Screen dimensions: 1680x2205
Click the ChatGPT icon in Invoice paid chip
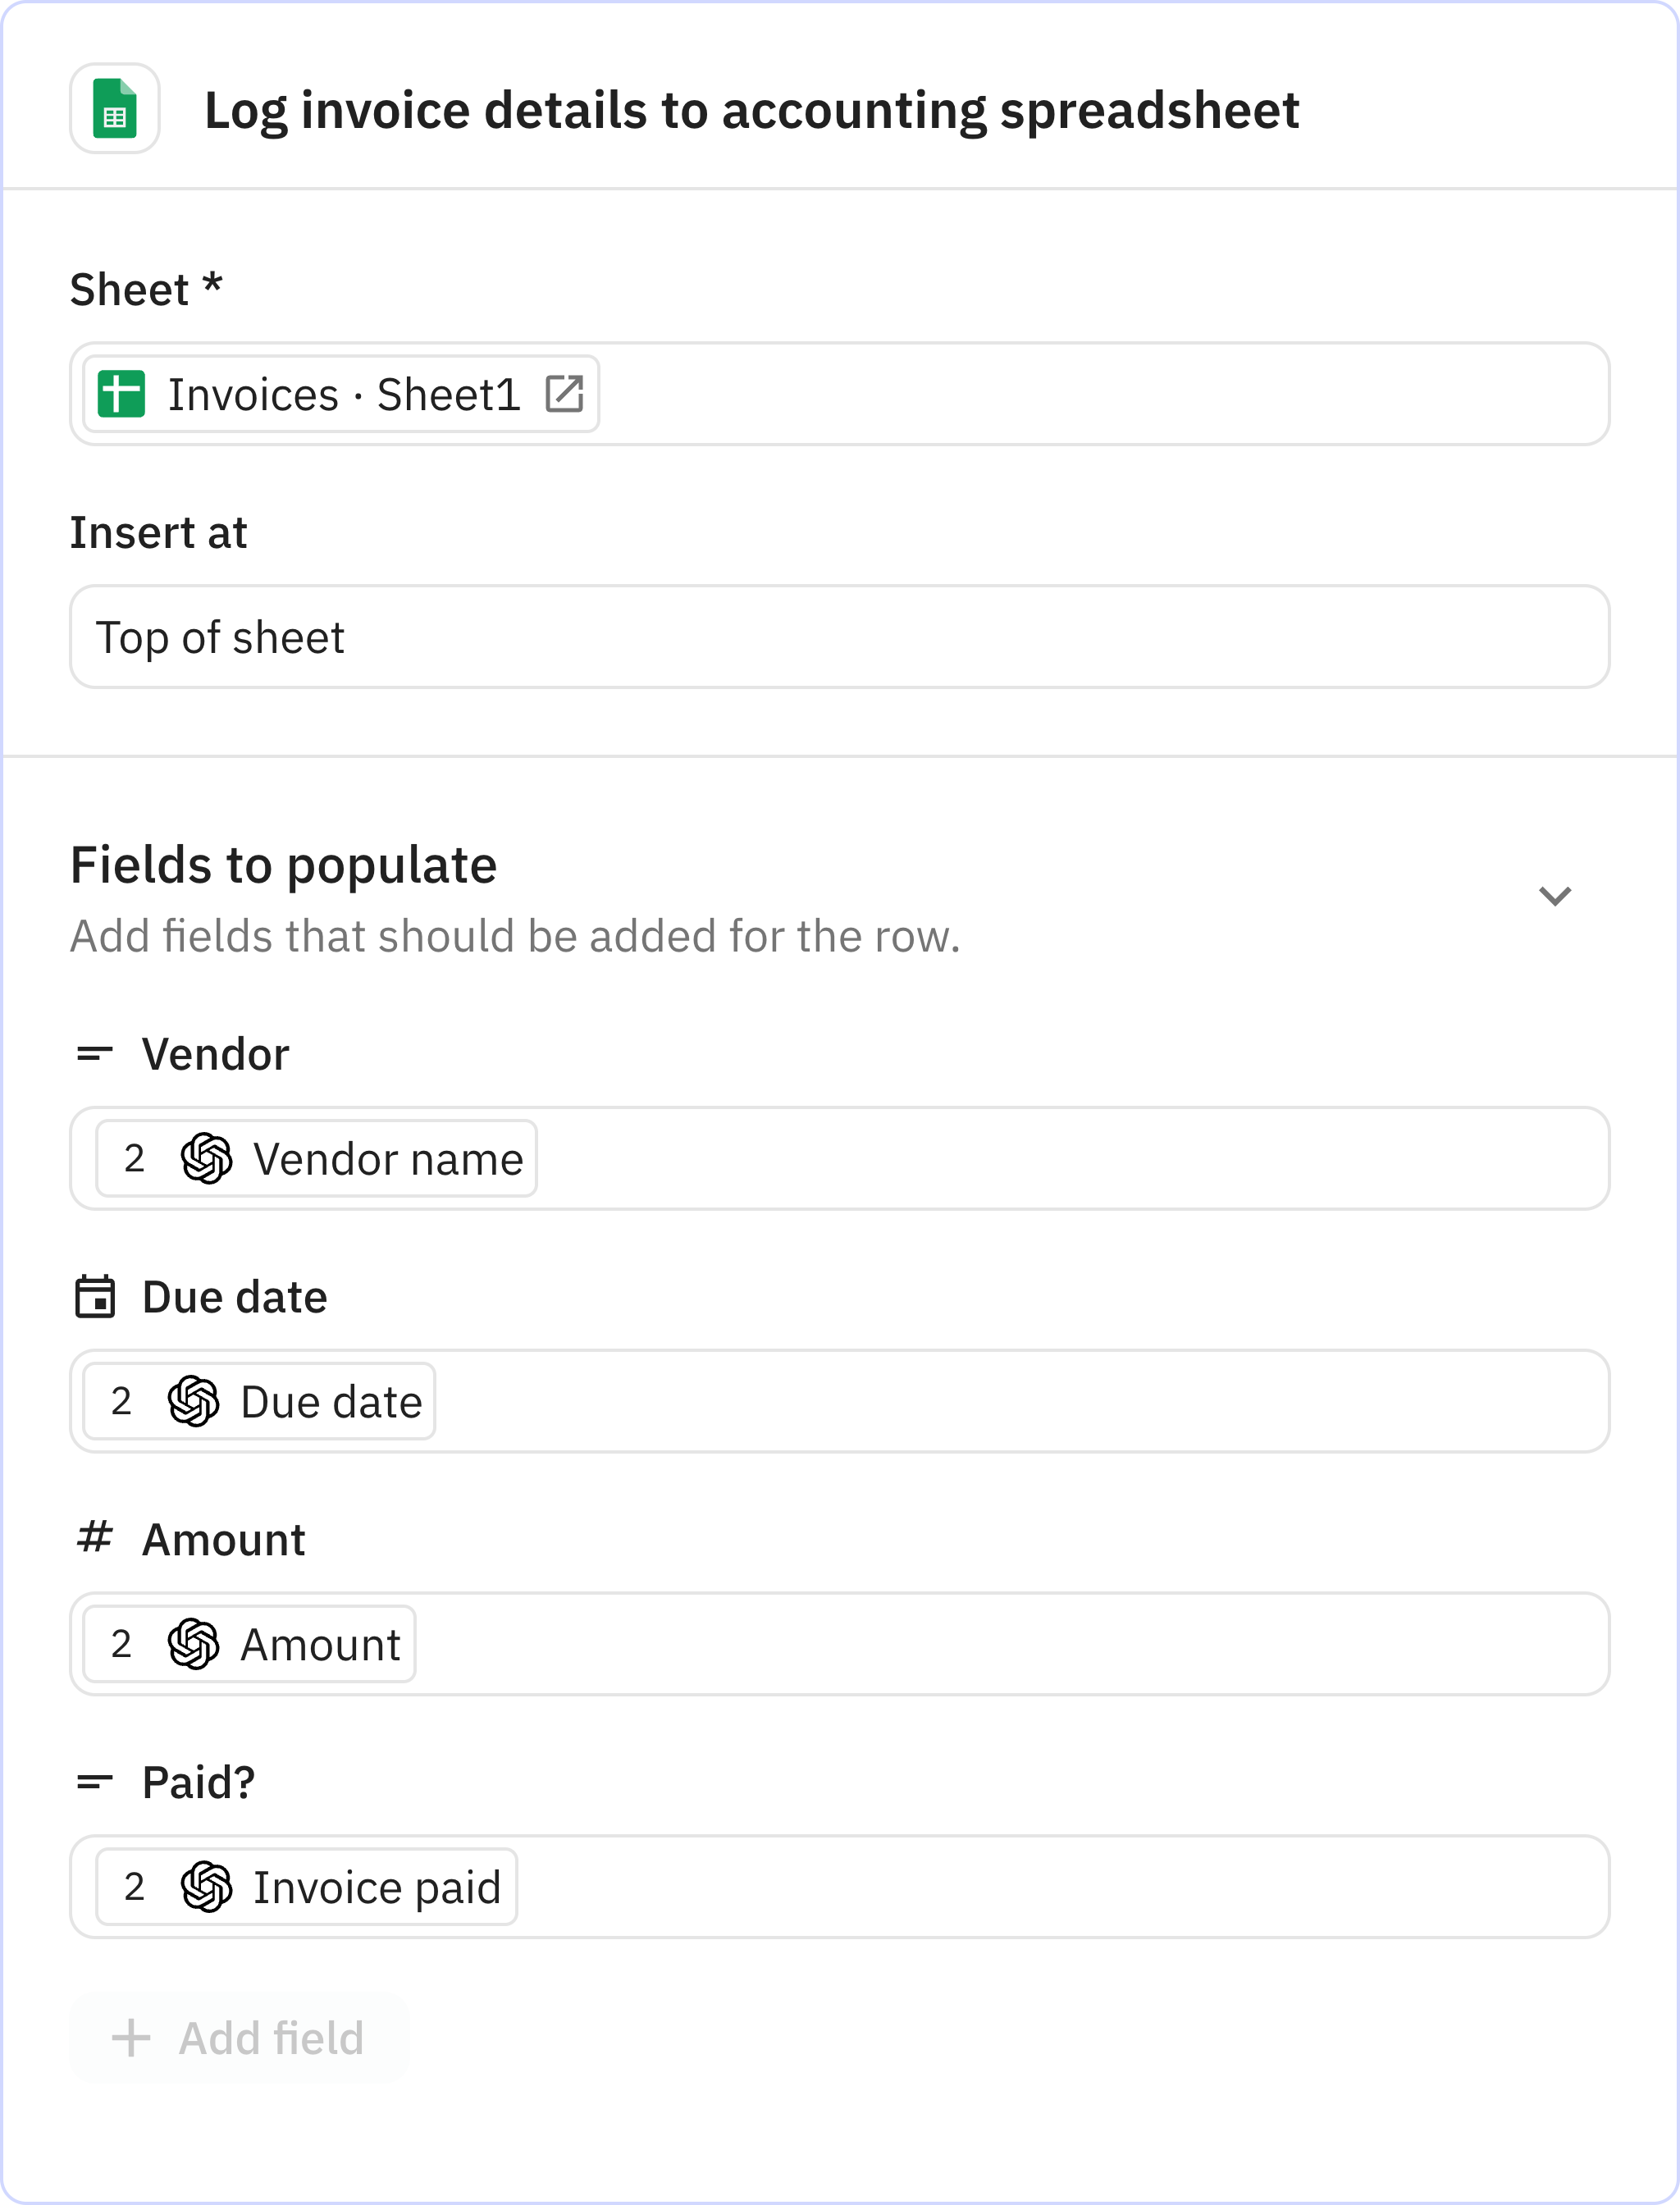206,1887
